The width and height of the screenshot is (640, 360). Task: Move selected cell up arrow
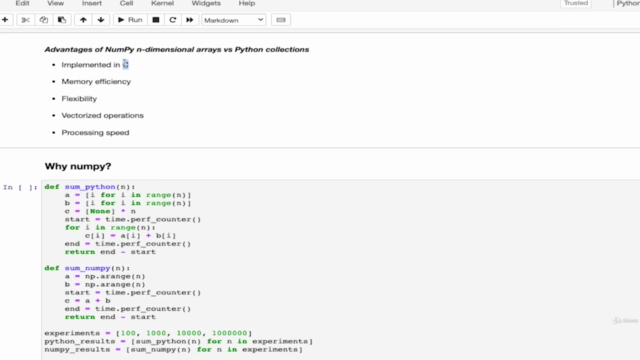coord(83,20)
